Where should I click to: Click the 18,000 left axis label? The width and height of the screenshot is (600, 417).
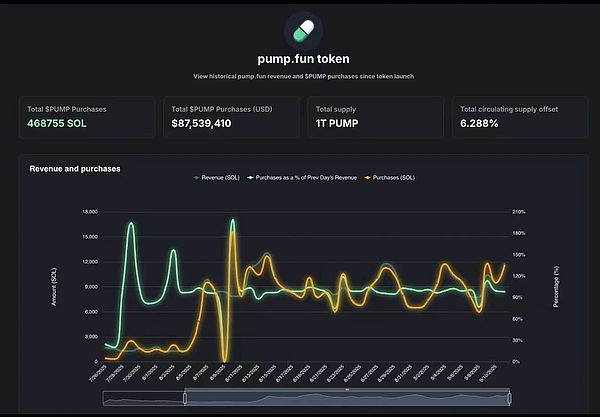90,212
